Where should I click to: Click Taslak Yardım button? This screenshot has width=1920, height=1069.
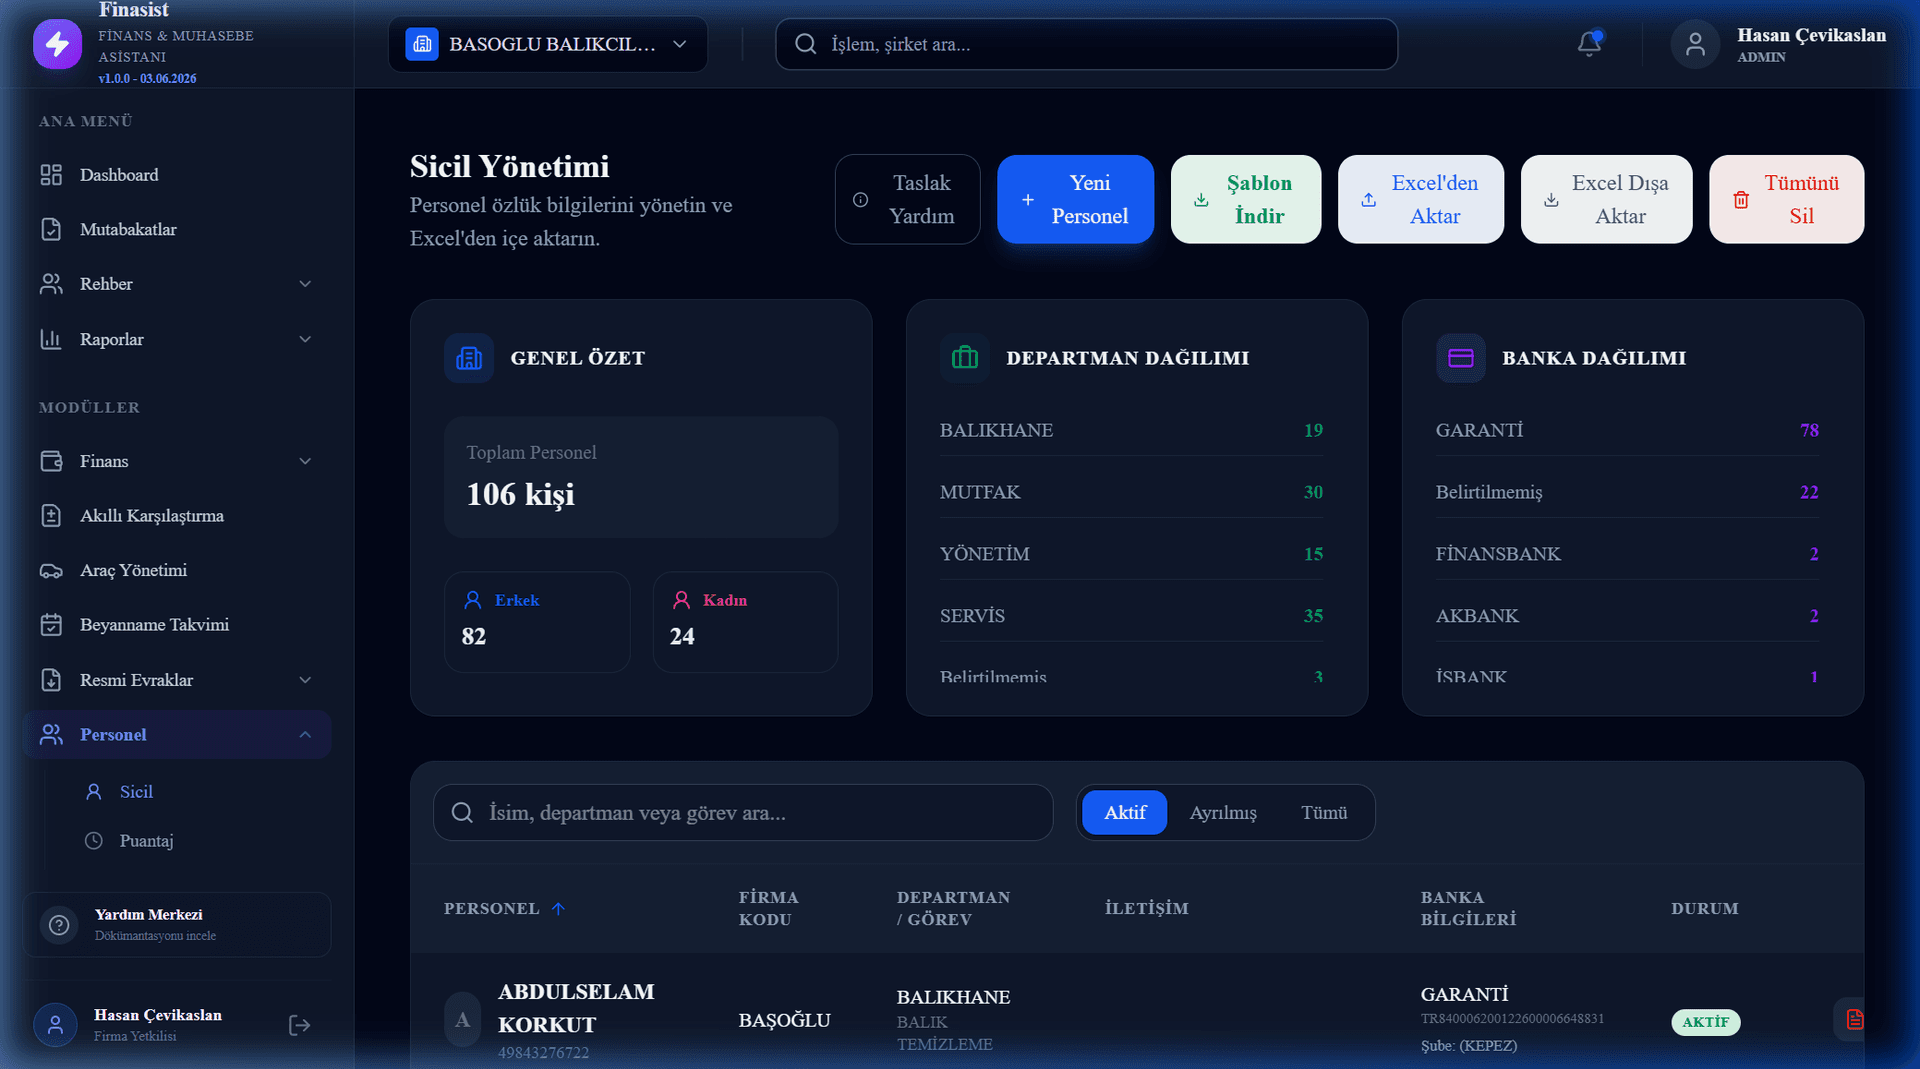pyautogui.click(x=907, y=199)
